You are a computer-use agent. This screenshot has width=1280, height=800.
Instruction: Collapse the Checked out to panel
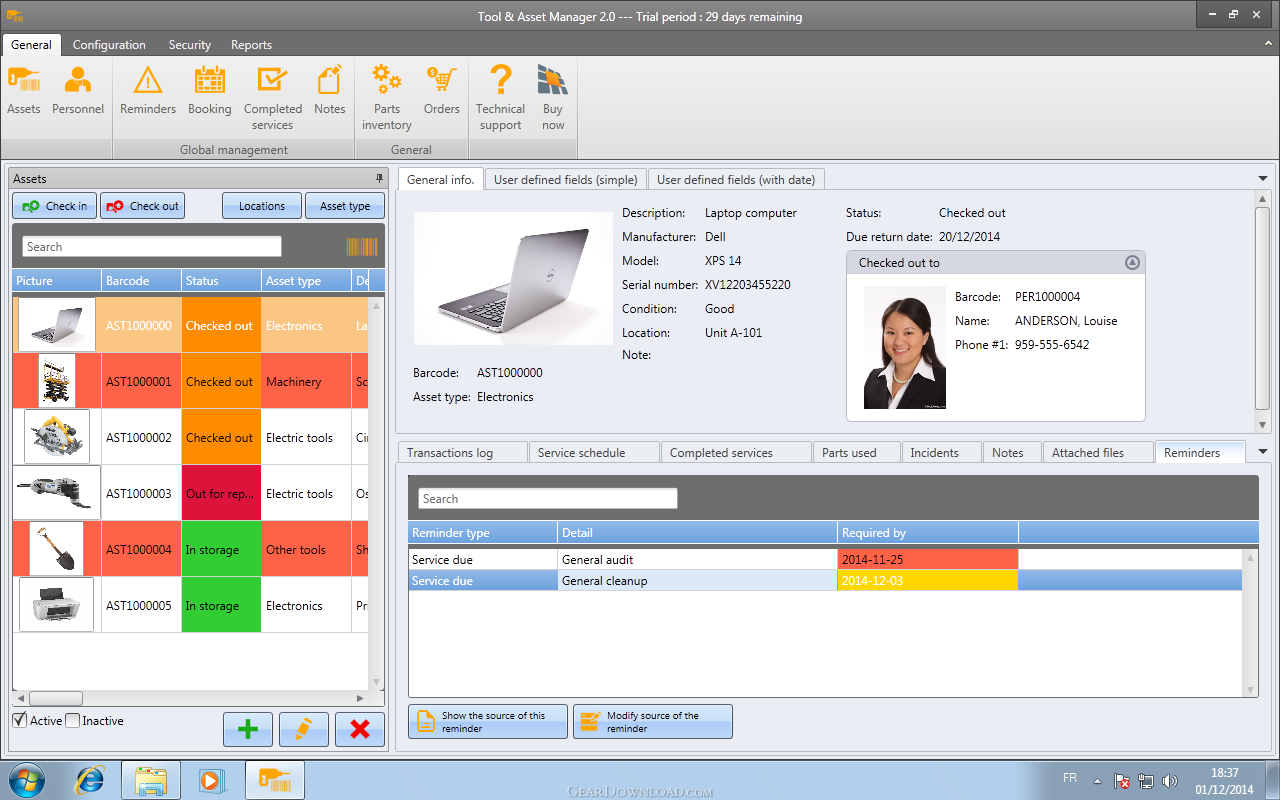point(1132,262)
